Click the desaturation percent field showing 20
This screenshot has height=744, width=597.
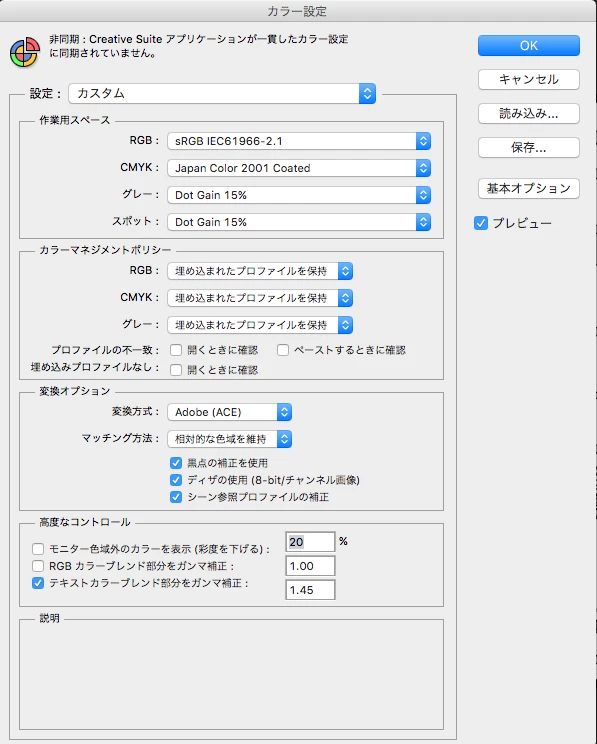(x=310, y=542)
